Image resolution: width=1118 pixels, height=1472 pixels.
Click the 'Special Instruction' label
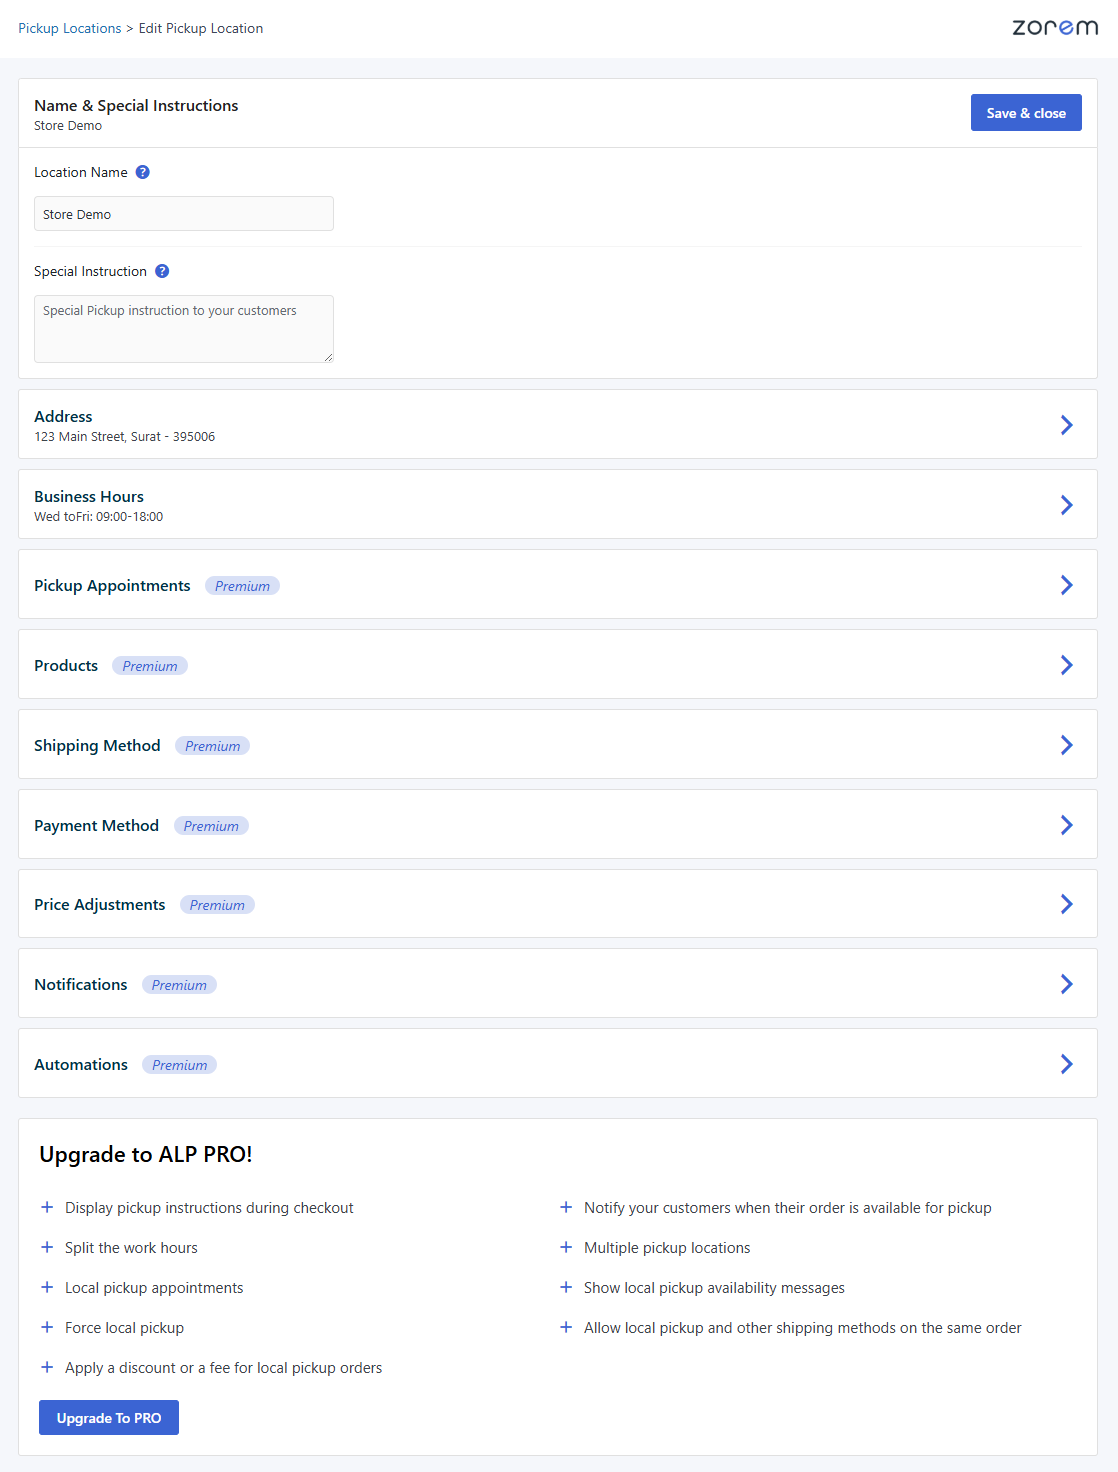90,271
